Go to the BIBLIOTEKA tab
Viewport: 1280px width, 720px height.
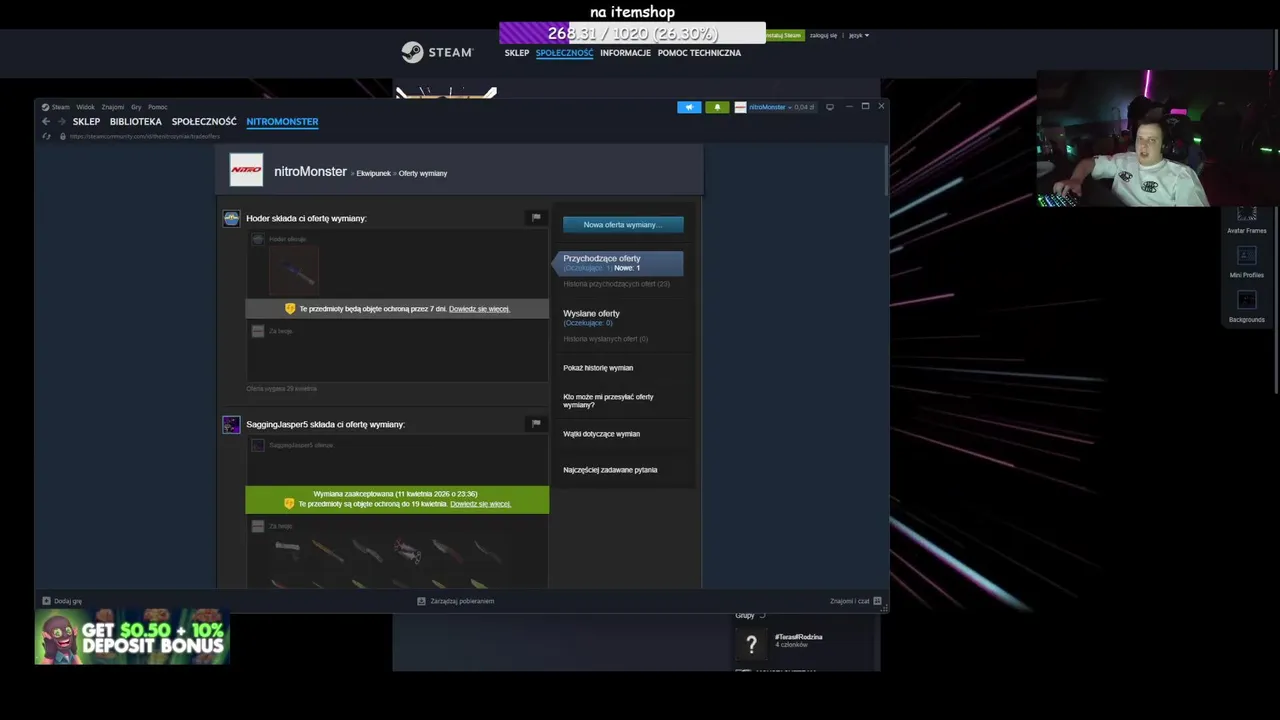tap(135, 122)
